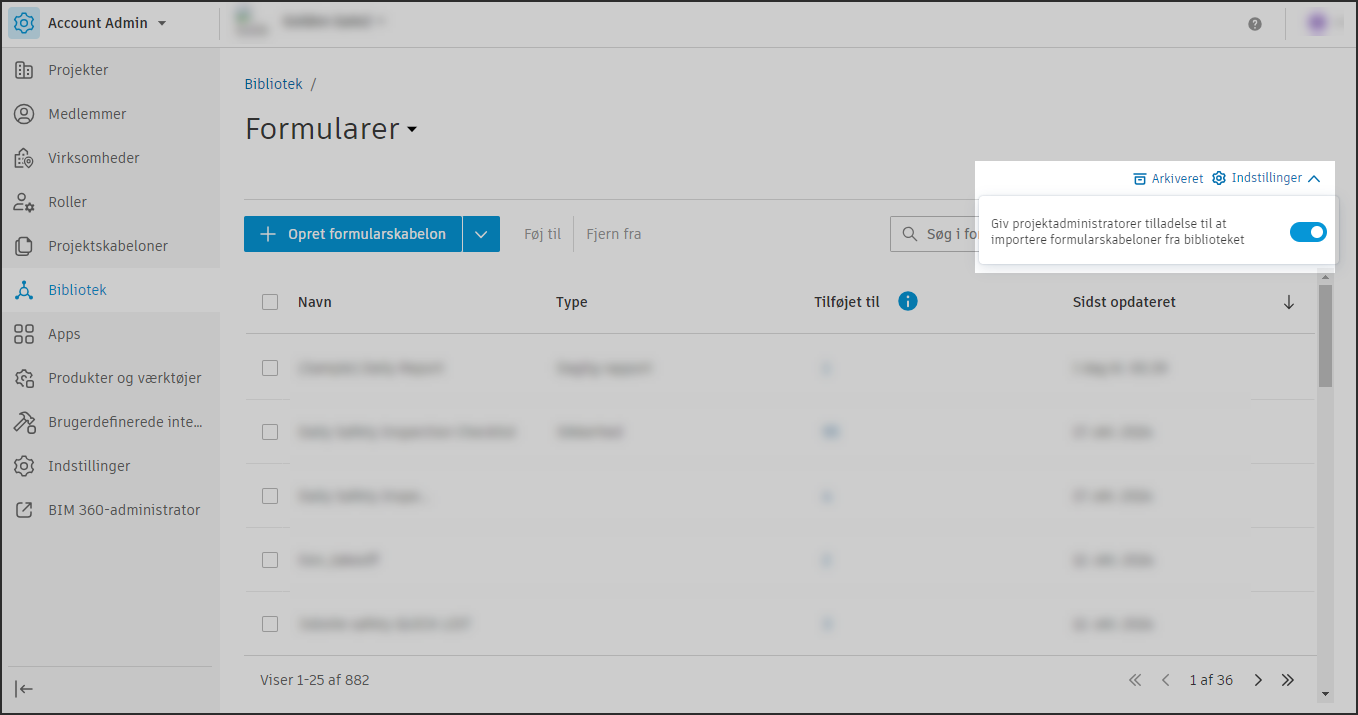Click the help question mark icon
1358x715 pixels.
click(1255, 24)
